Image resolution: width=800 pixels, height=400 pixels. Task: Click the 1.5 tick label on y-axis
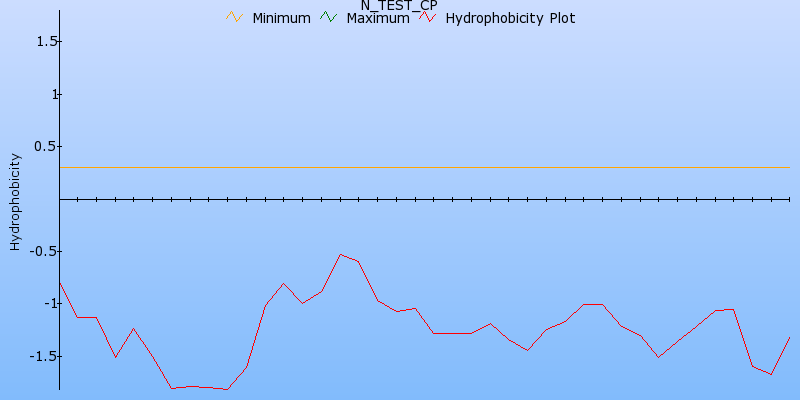click(x=44, y=41)
